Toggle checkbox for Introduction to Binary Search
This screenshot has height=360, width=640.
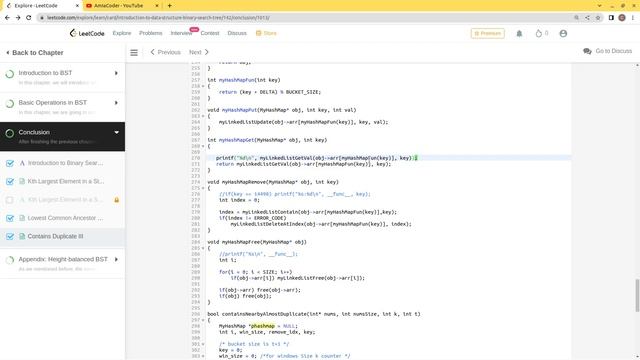click(x=10, y=163)
